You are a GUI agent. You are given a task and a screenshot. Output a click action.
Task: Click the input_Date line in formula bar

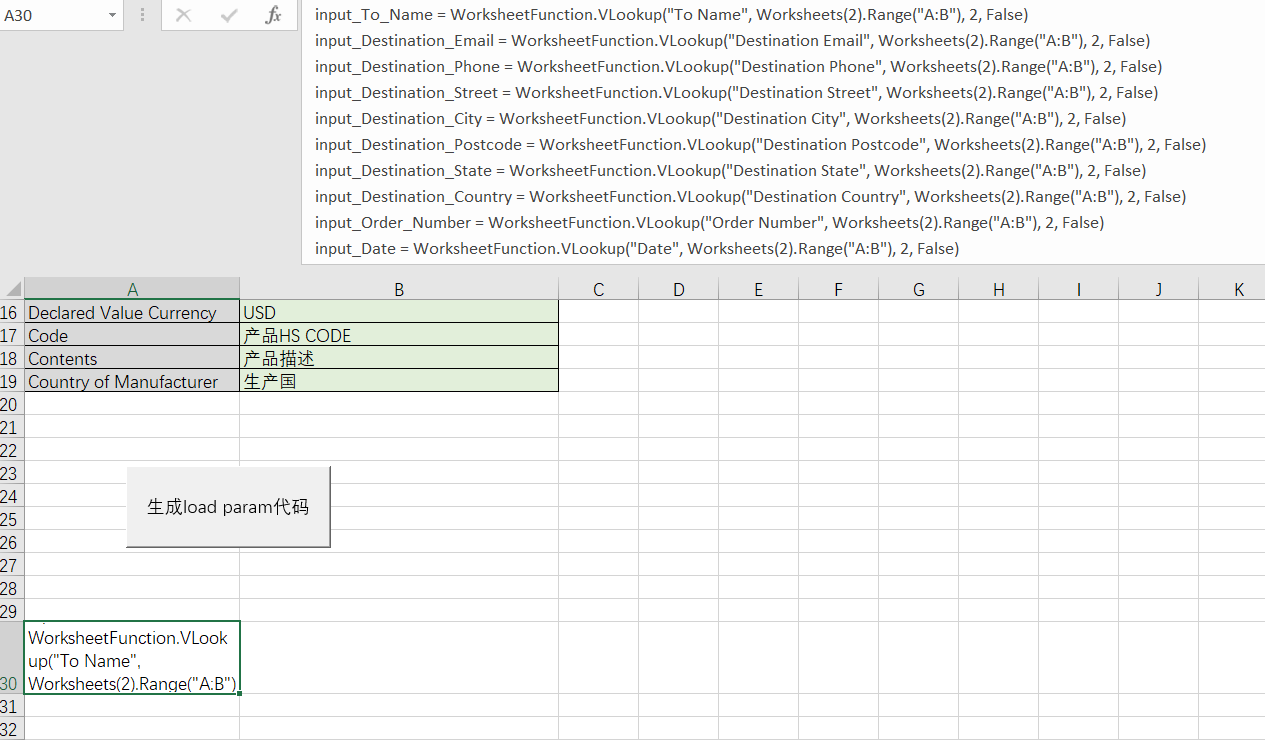pyautogui.click(x=636, y=249)
